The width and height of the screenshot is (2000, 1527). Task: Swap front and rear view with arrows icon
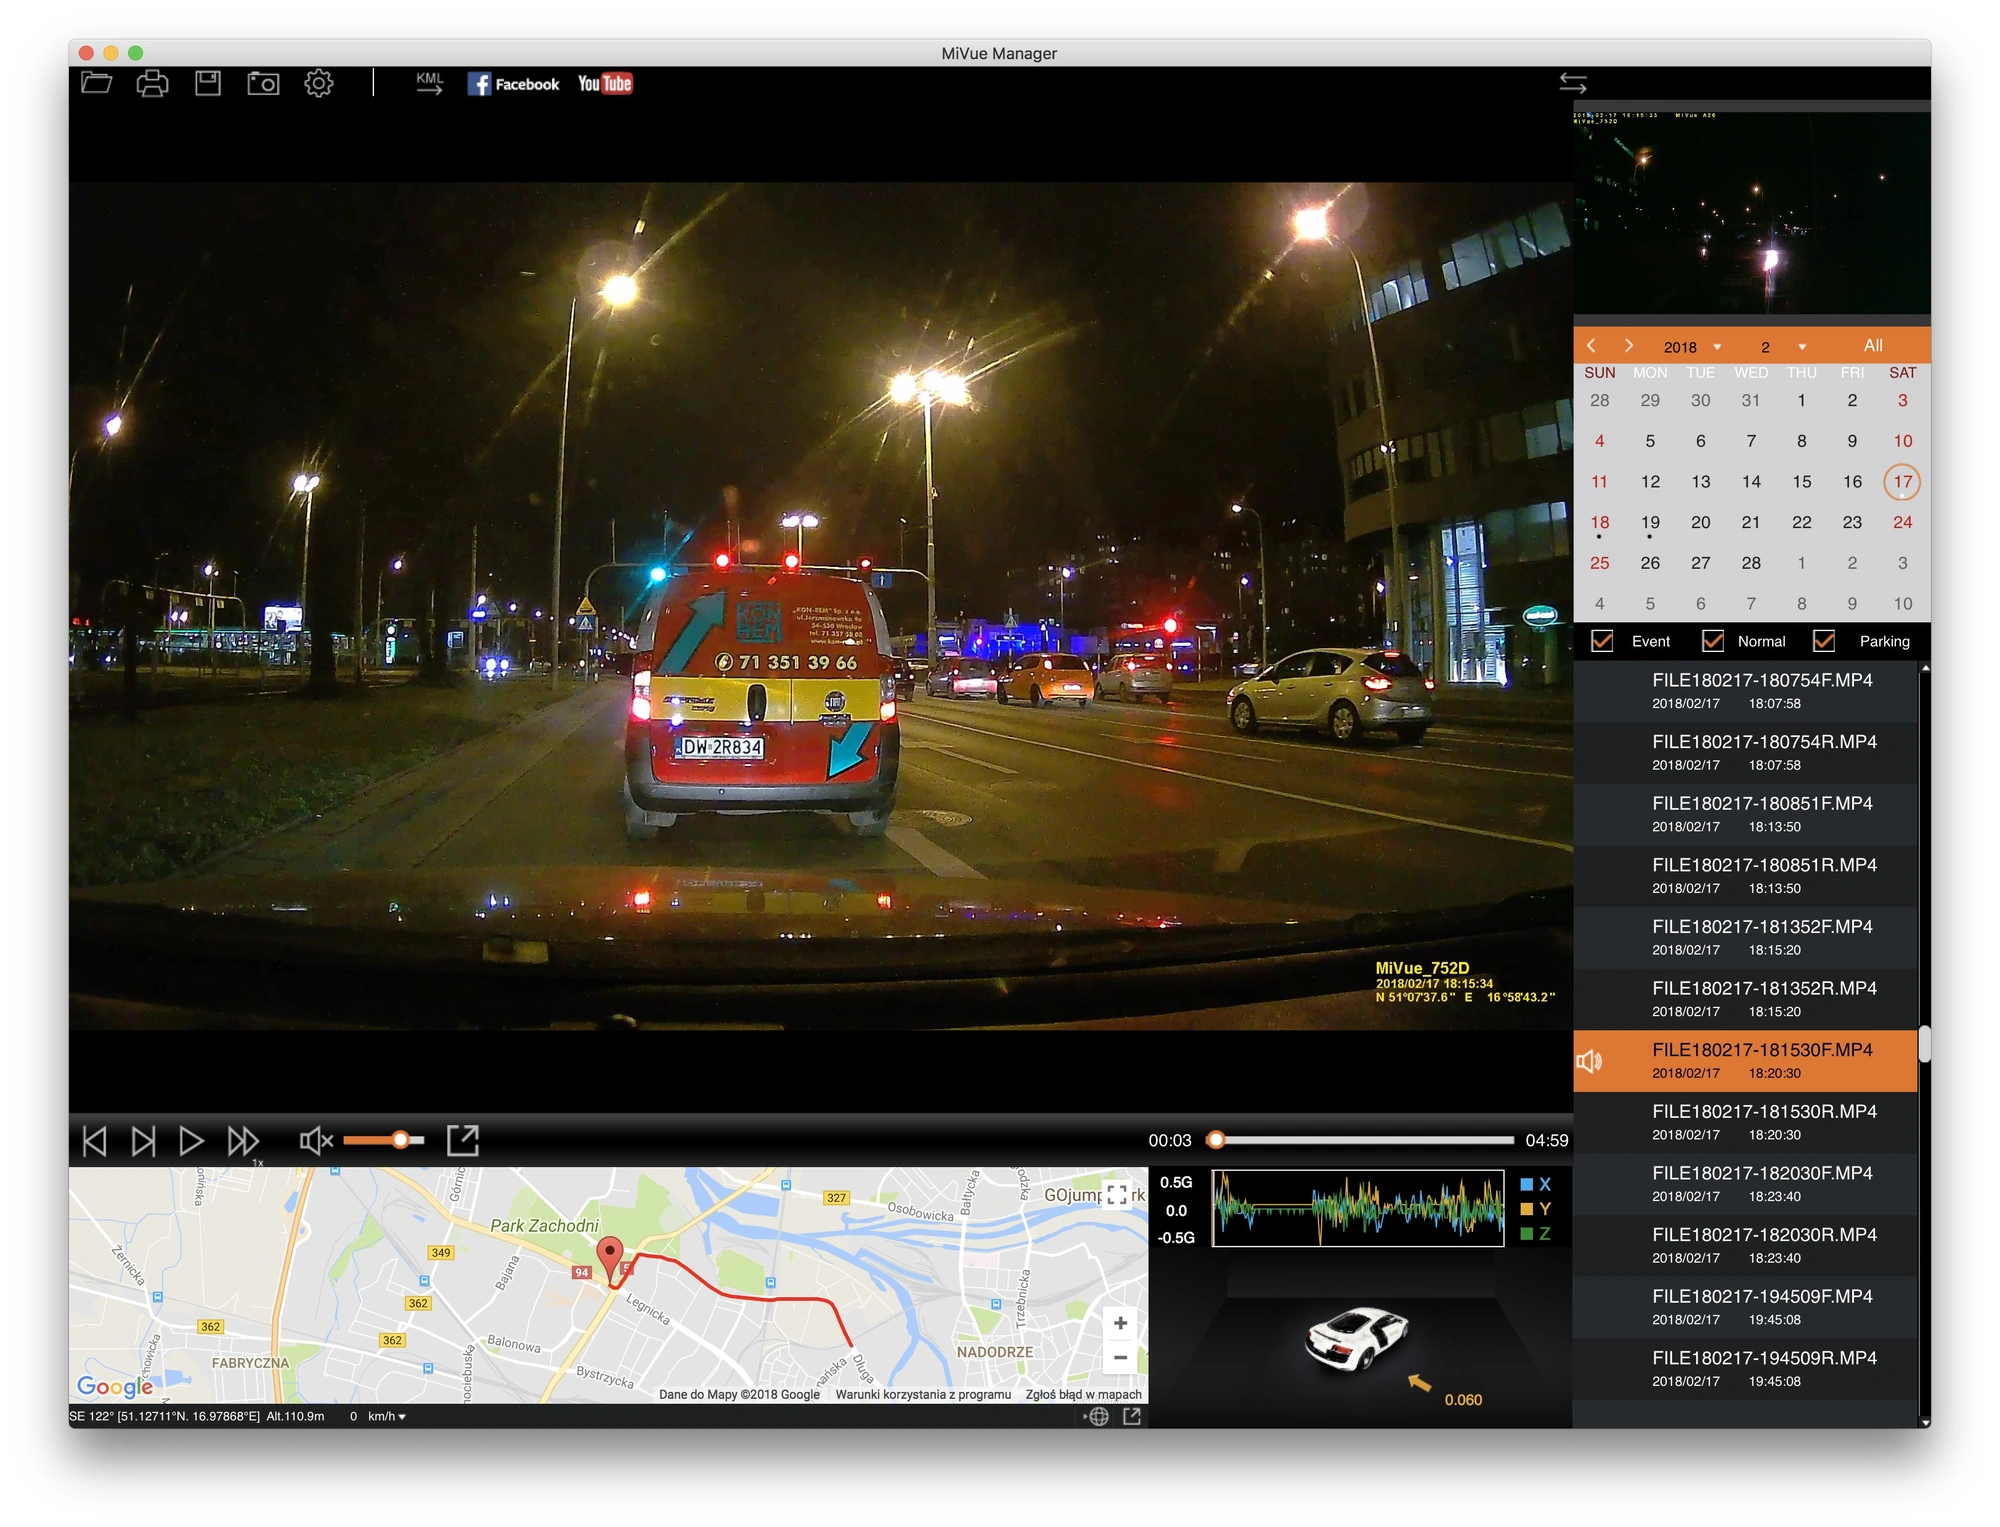(x=1573, y=83)
